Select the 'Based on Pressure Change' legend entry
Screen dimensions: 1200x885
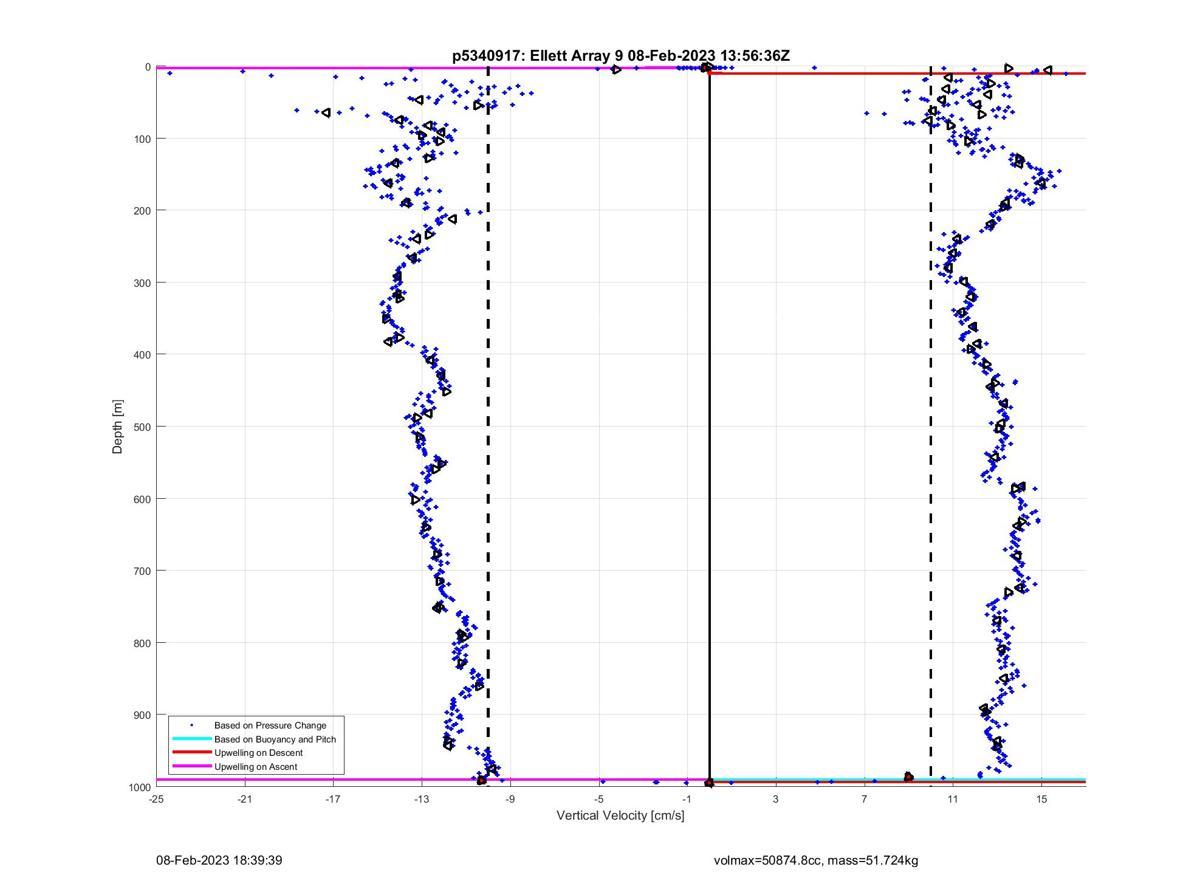pos(270,725)
